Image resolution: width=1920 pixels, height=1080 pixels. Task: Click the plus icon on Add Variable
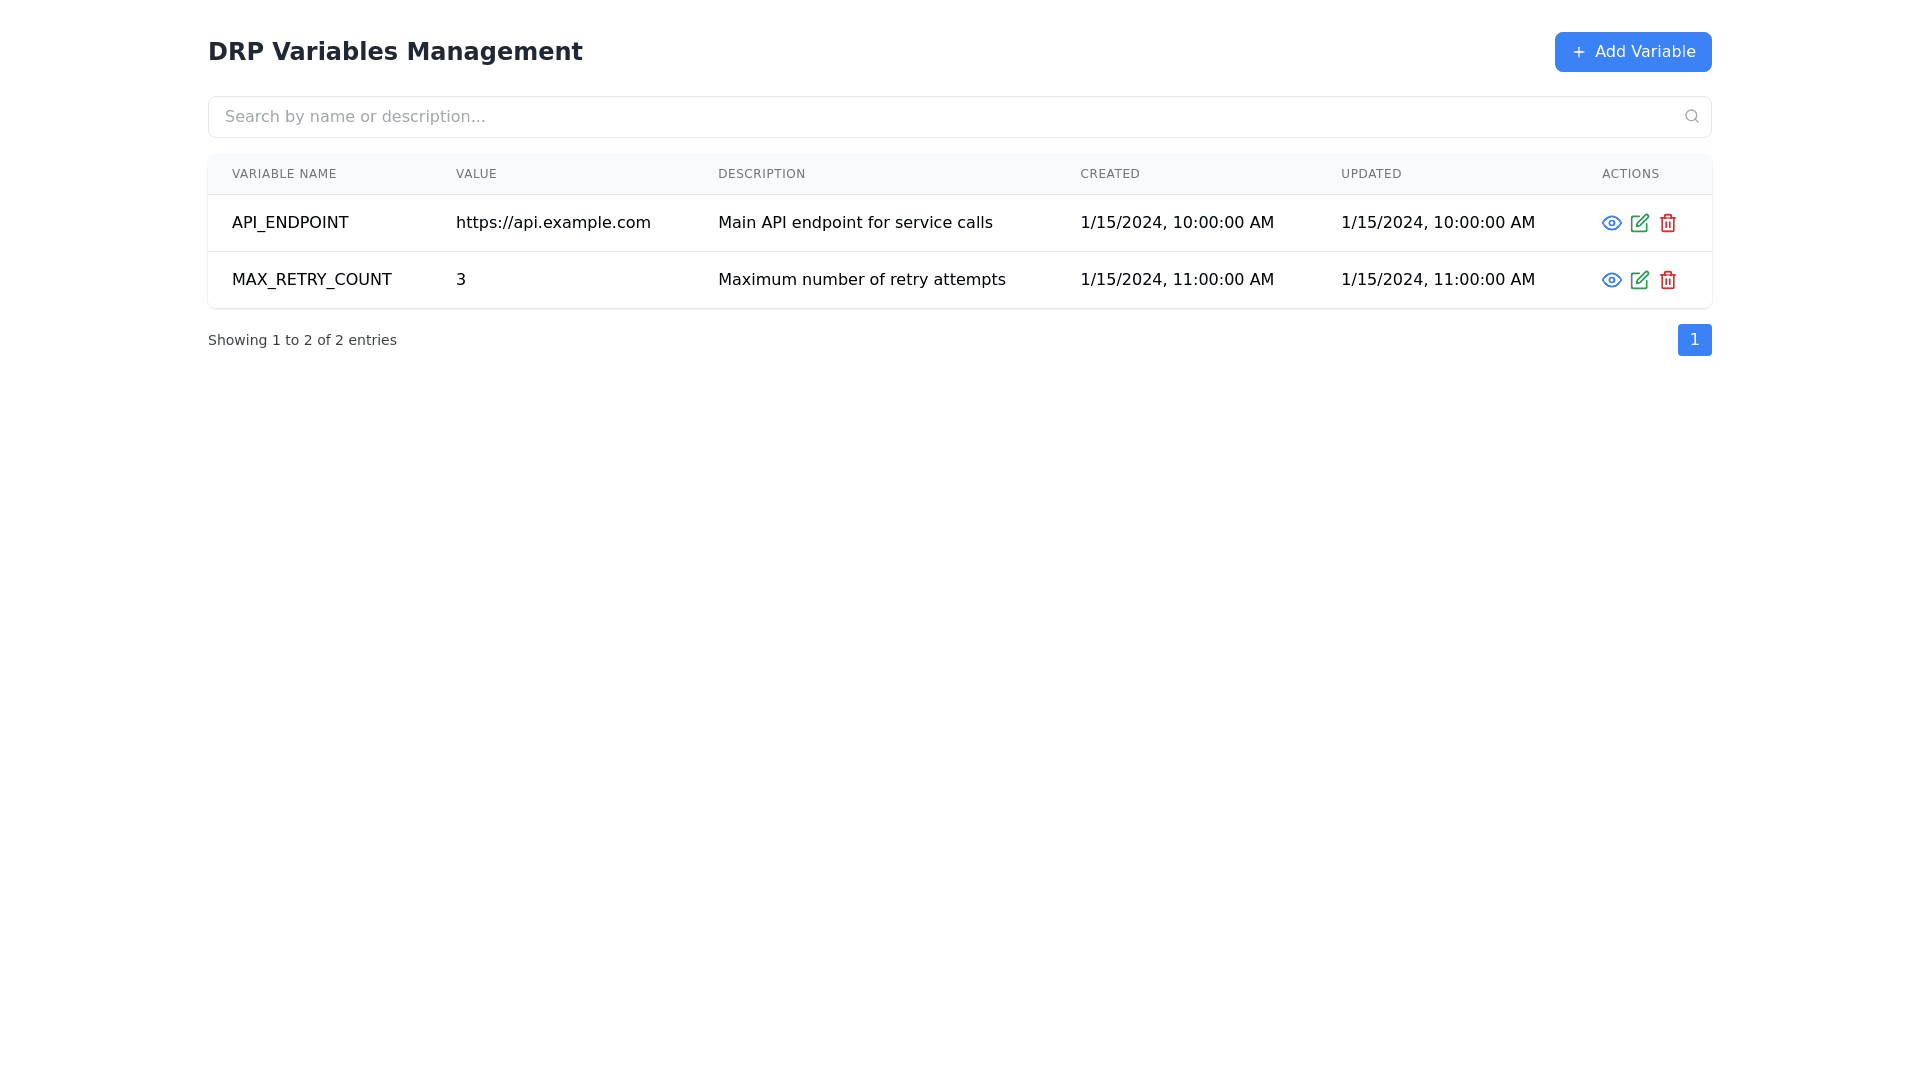(1578, 51)
